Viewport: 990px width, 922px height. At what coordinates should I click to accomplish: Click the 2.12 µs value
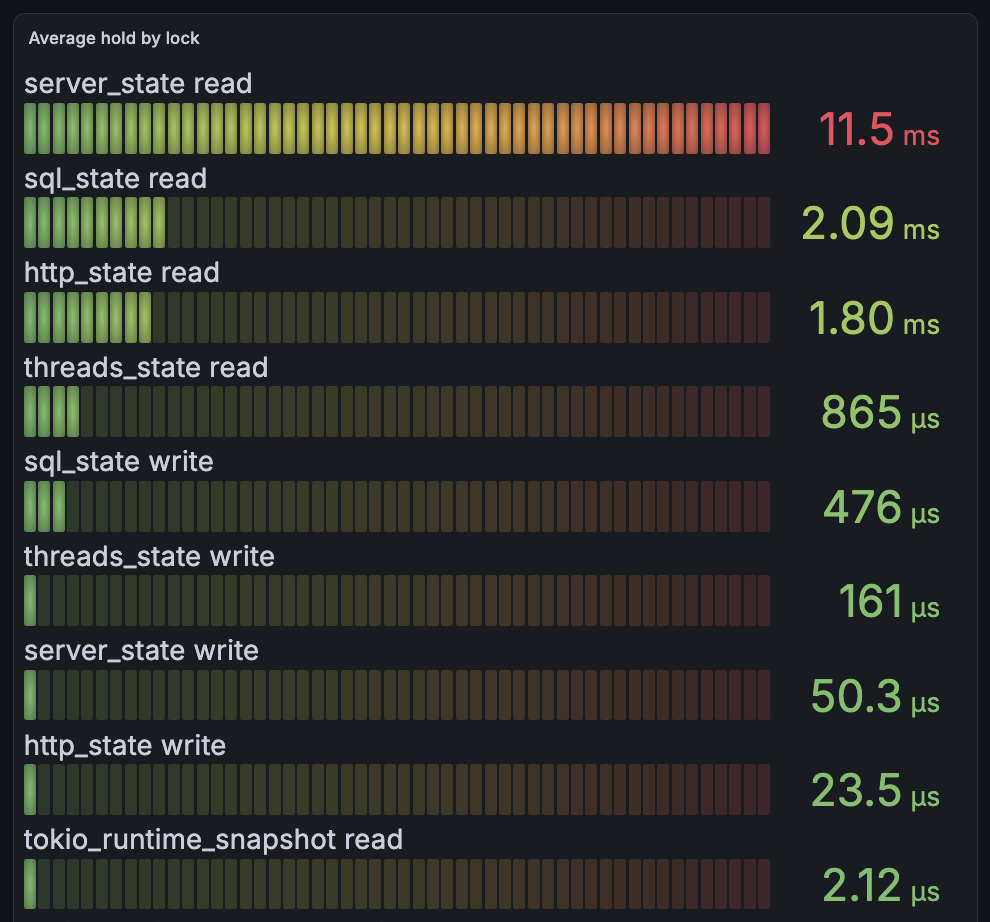pos(881,885)
